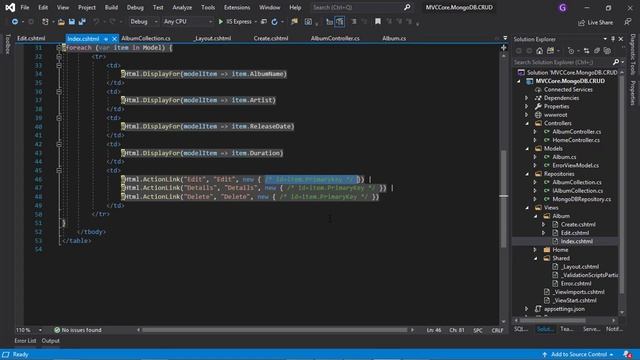Image resolution: width=640 pixels, height=360 pixels.
Task: Open the Extensions menu
Action: click(x=237, y=7)
